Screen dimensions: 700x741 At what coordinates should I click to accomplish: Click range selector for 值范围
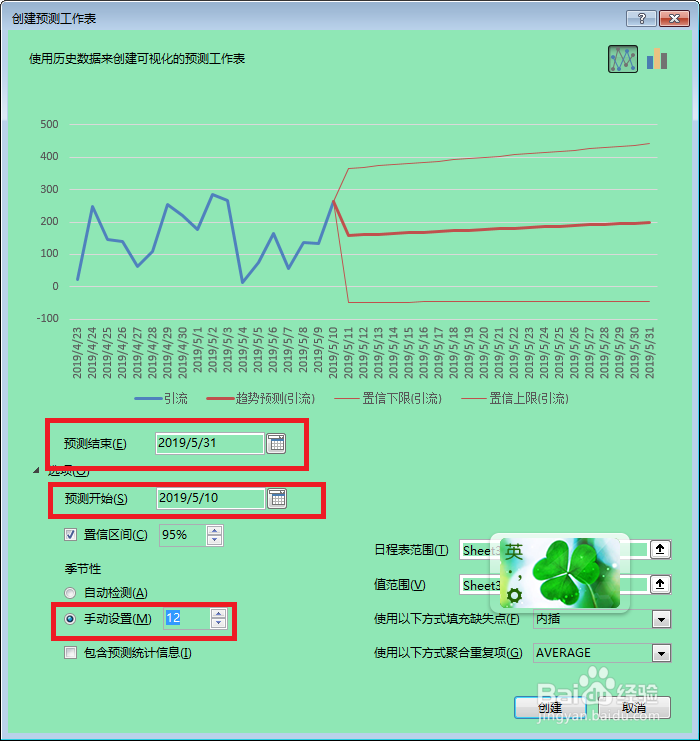660,585
